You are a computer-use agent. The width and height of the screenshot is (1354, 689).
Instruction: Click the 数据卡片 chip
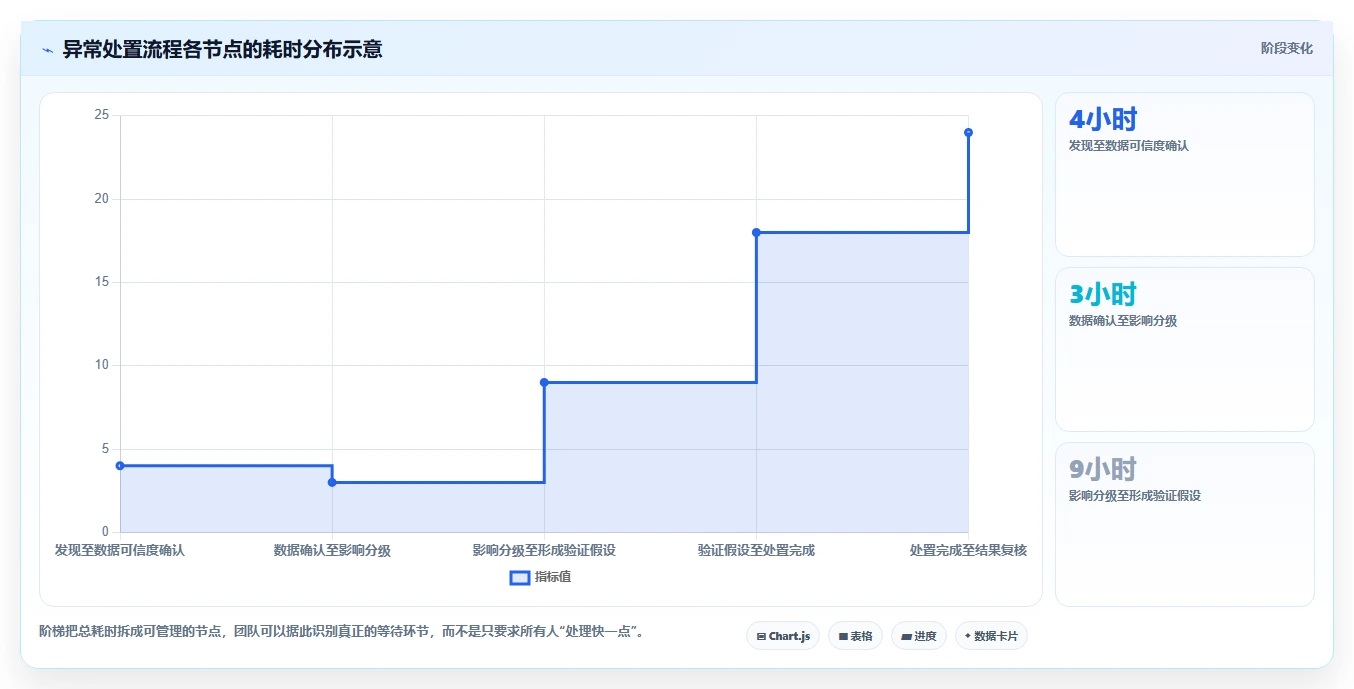(x=991, y=636)
